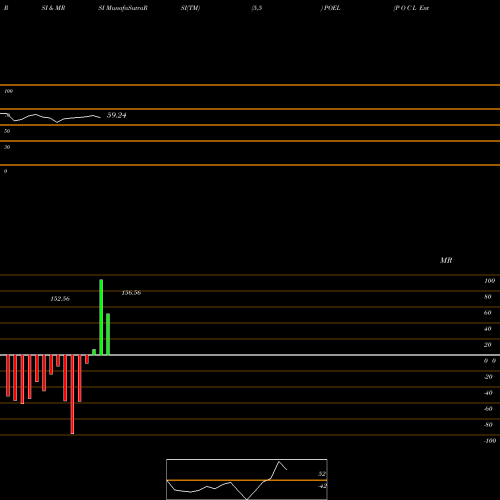Click the MR heading above the axis
The width and height of the screenshot is (500, 500).
click(446, 260)
